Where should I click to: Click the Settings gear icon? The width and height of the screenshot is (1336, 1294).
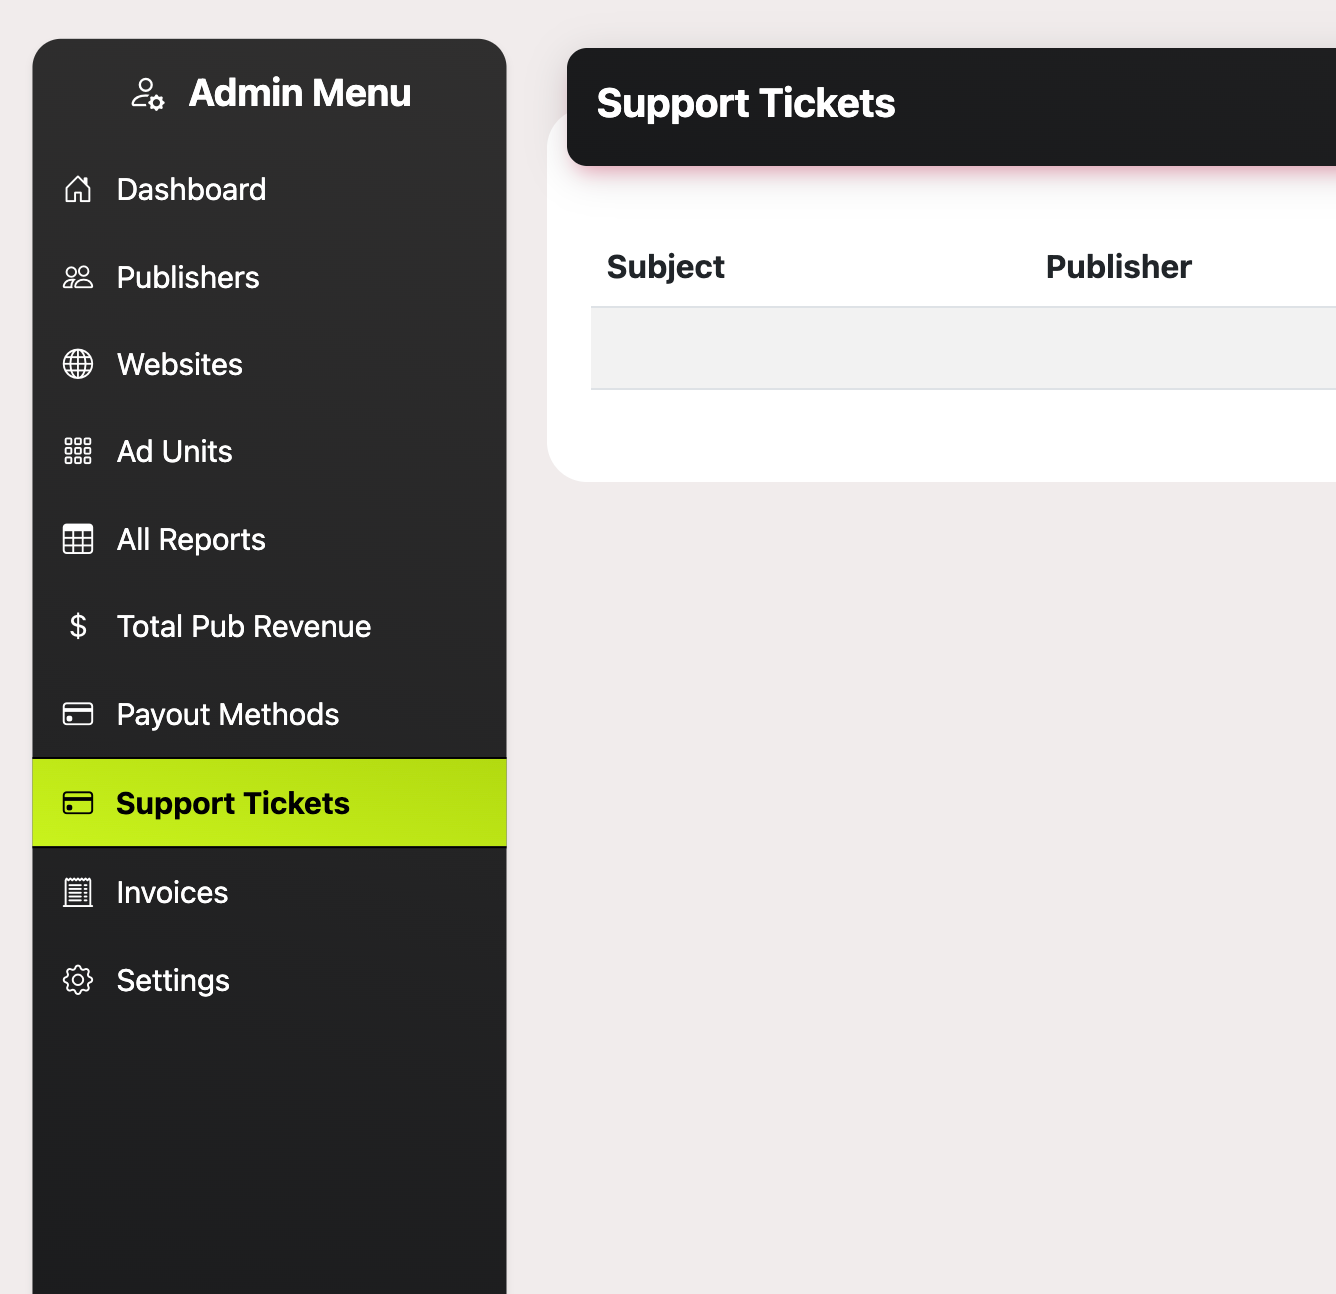(78, 980)
